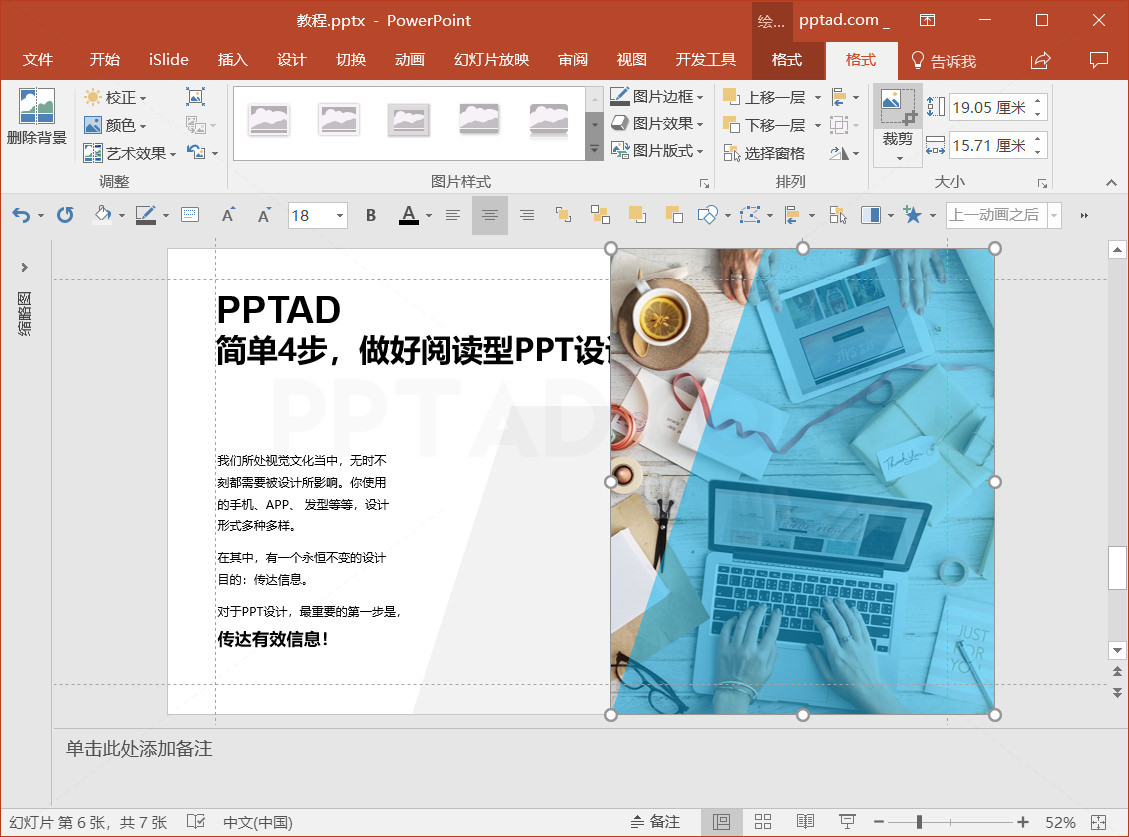Click the Shape Fill paint bucket icon
Viewport: 1129px width, 837px height.
point(103,215)
